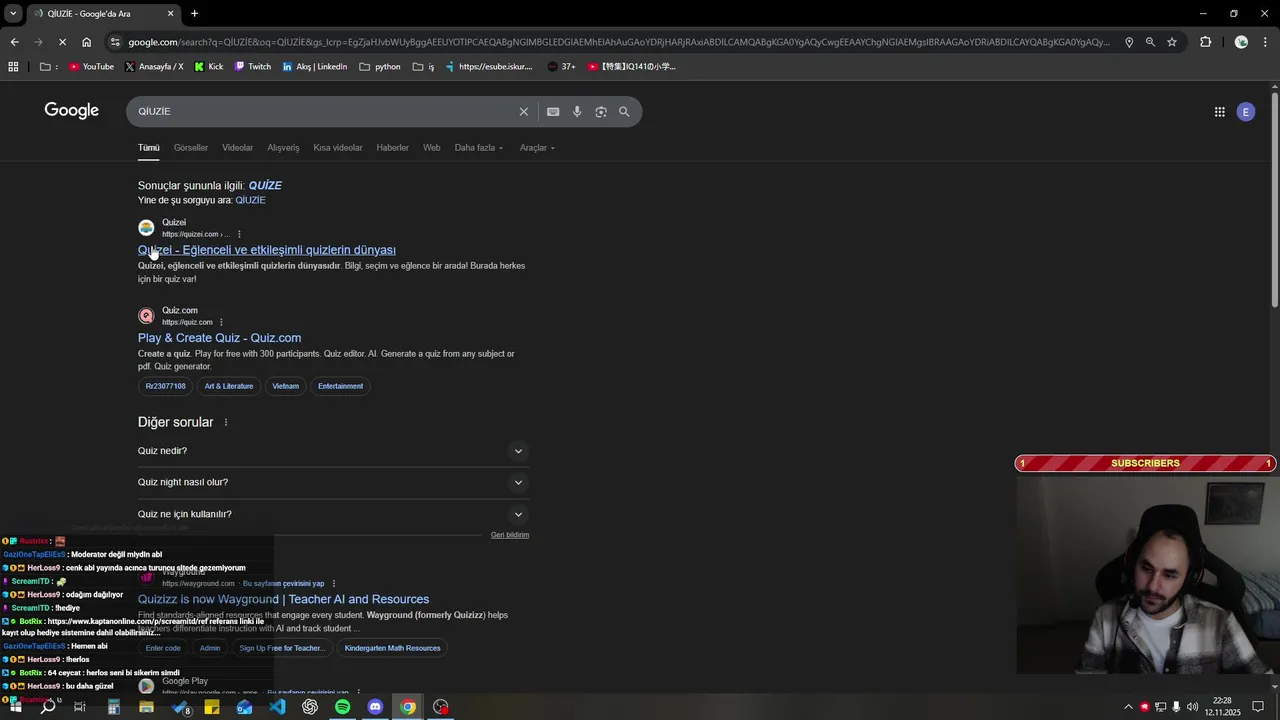This screenshot has width=1280, height=720.
Task: Open OBS Studio from the taskbar
Action: pyautogui.click(x=441, y=707)
